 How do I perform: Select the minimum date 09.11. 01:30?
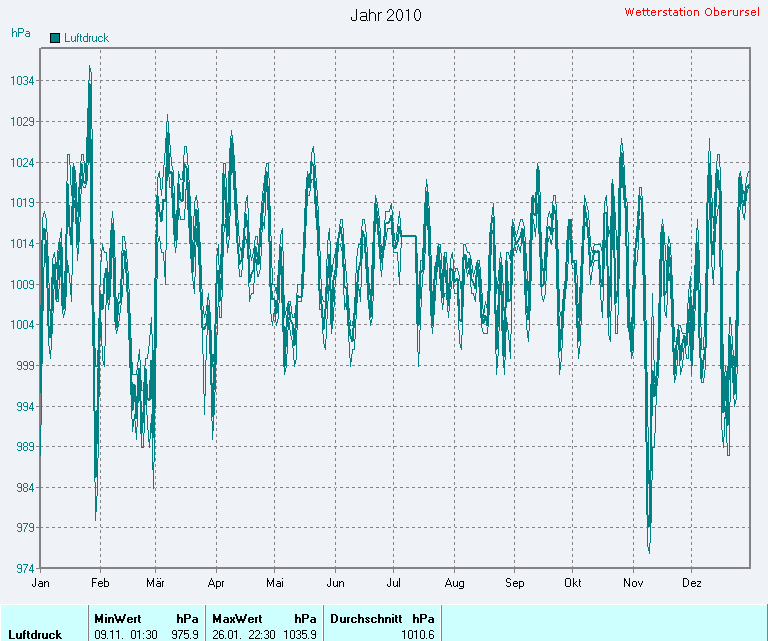click(x=126, y=635)
